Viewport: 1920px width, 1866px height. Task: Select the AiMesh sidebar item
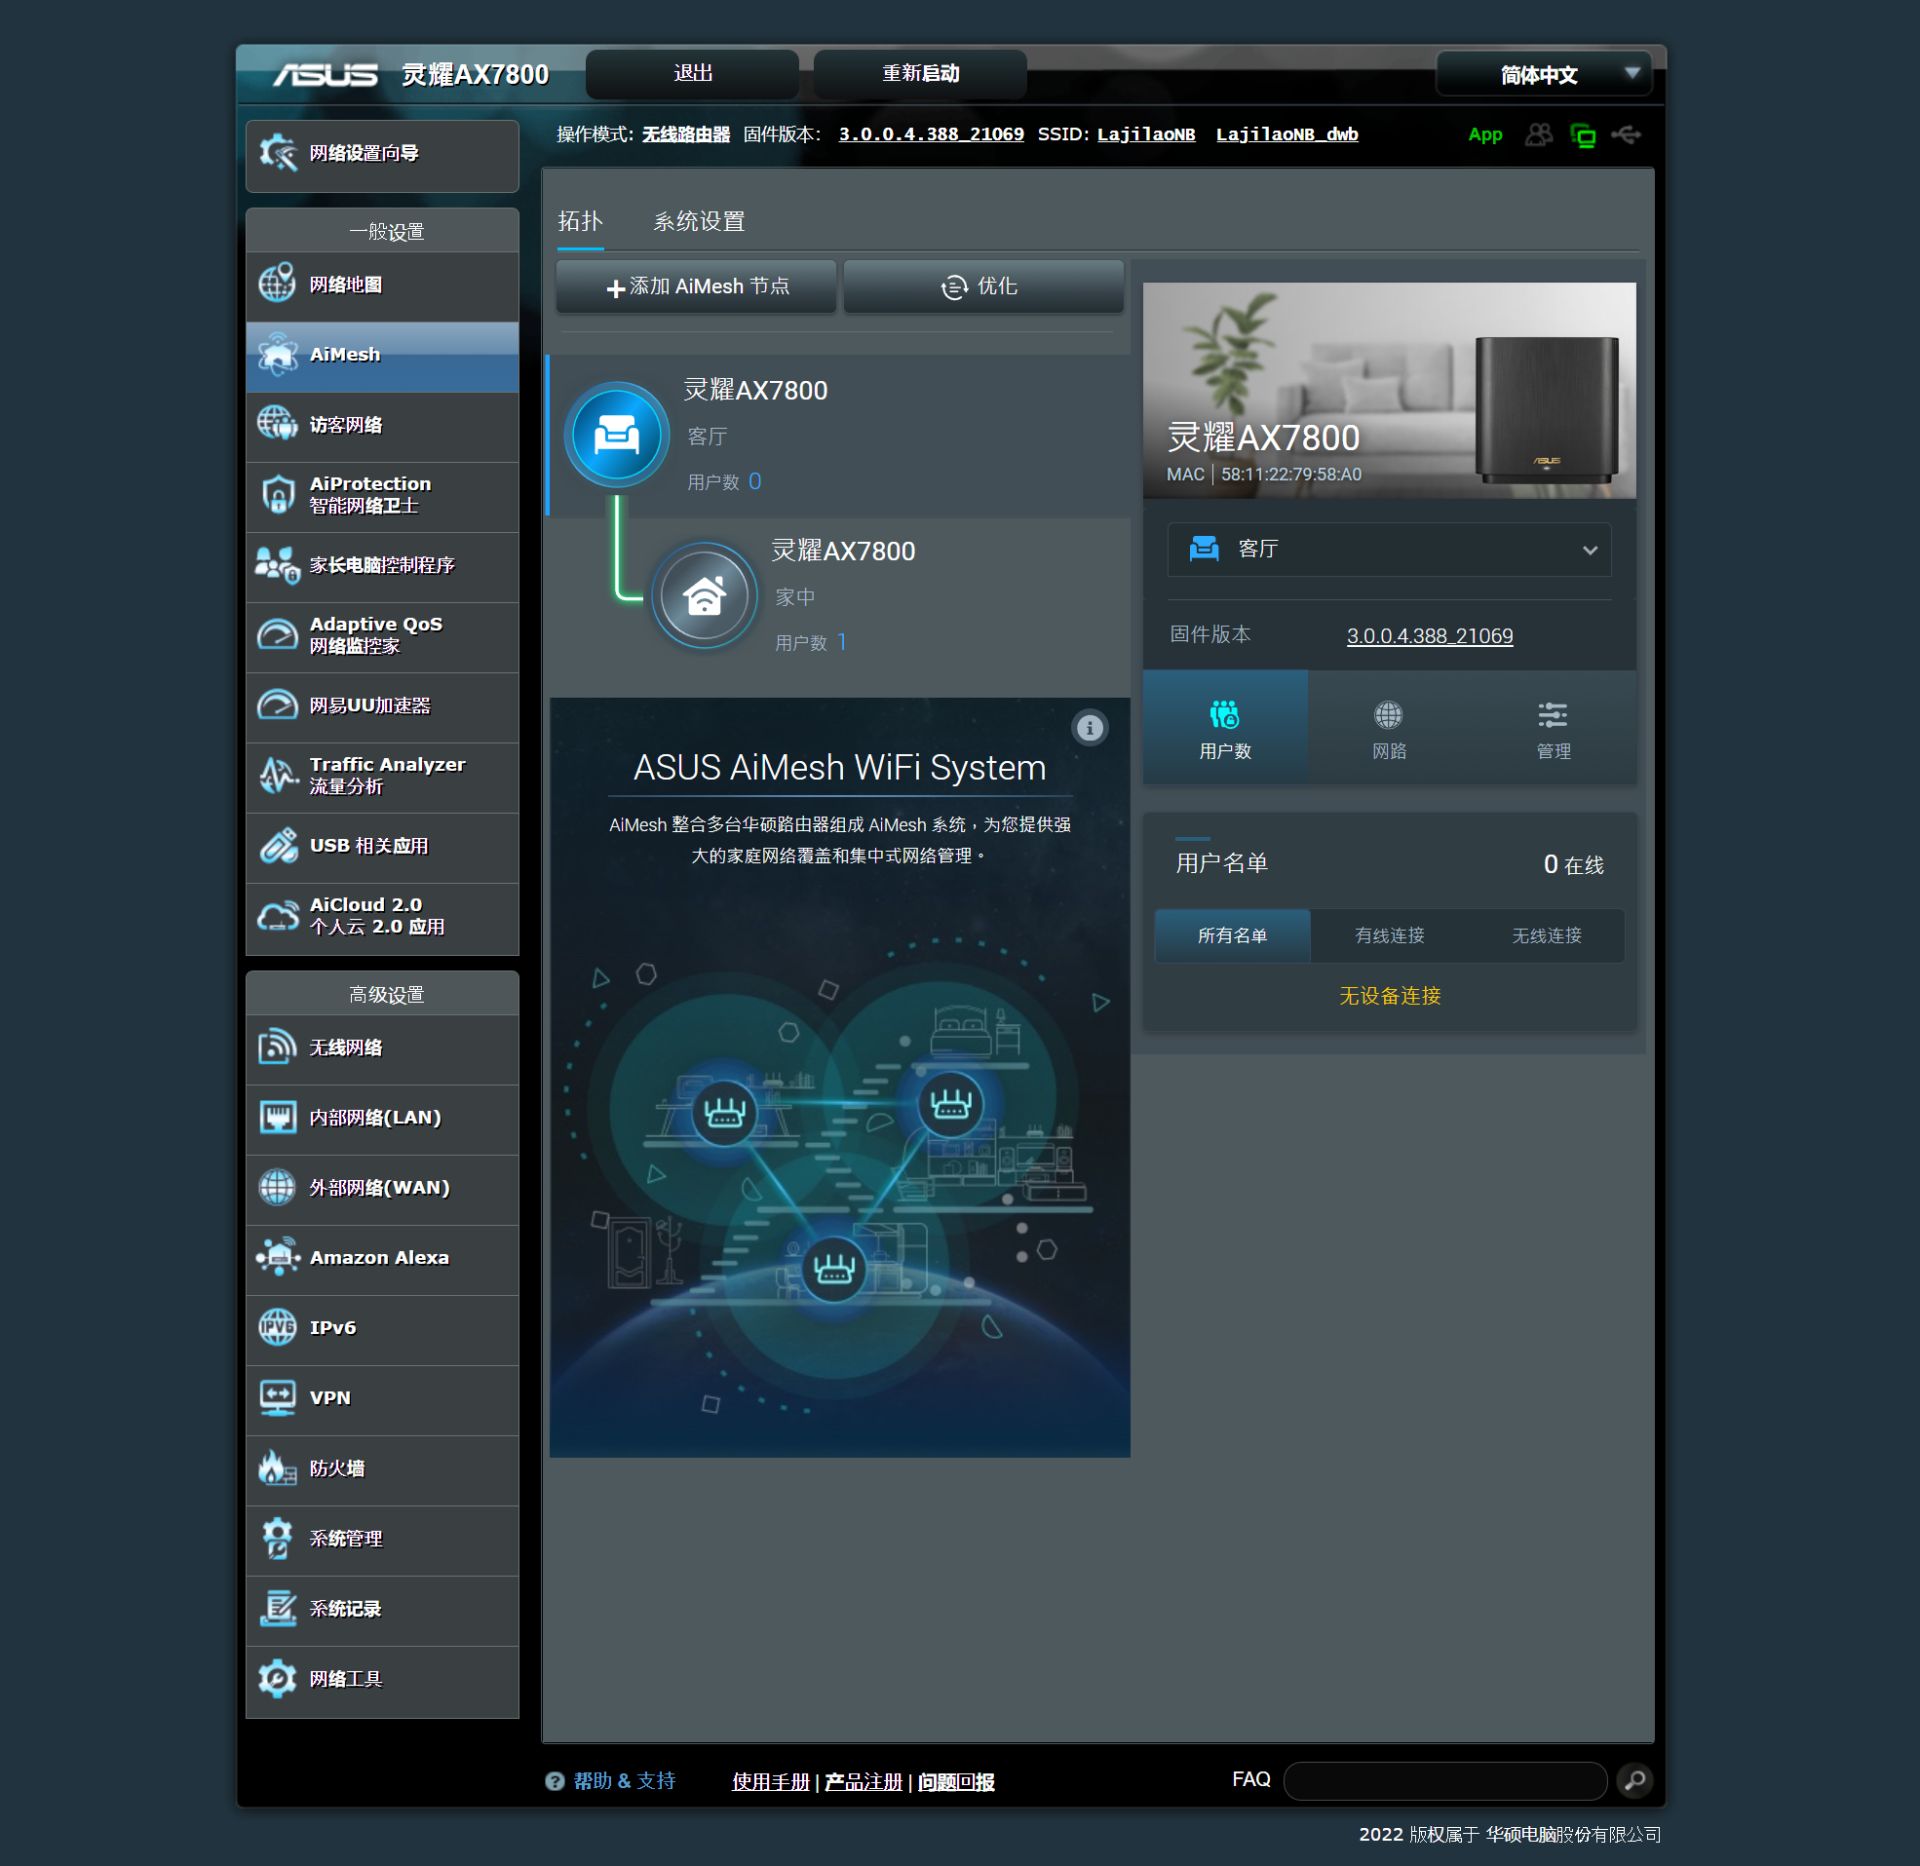coord(382,355)
